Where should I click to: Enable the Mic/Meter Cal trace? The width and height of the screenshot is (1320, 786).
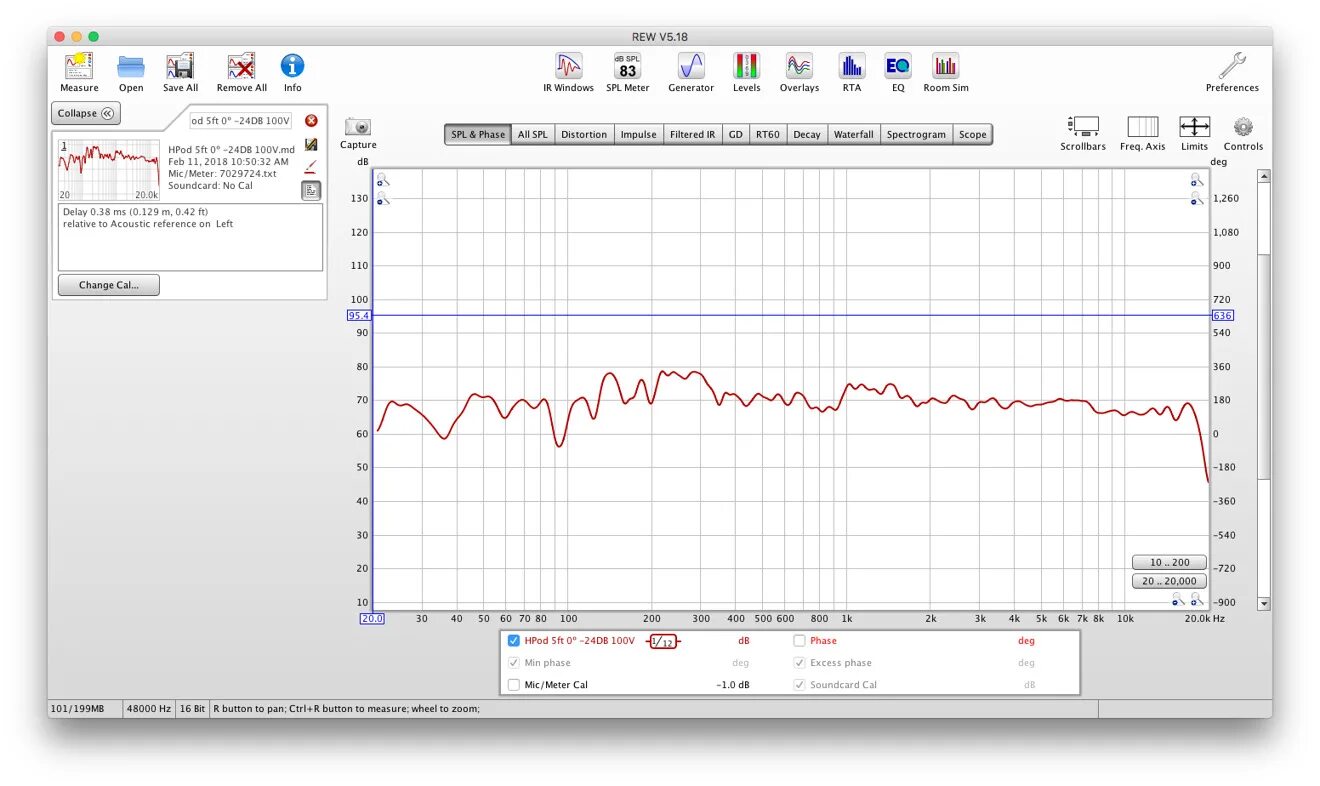click(x=514, y=685)
